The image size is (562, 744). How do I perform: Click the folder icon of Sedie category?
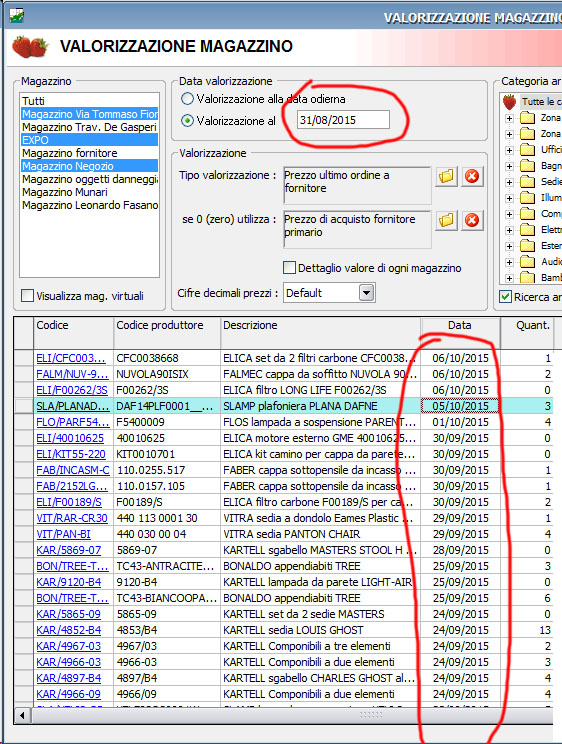[527, 182]
